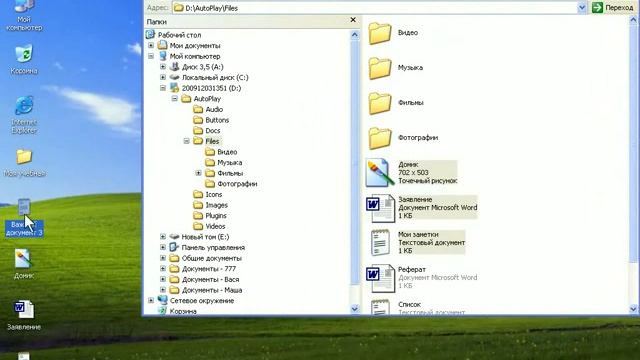Open the Фотографии folder icon in file list
This screenshot has width=640, height=360.
pos(380,138)
